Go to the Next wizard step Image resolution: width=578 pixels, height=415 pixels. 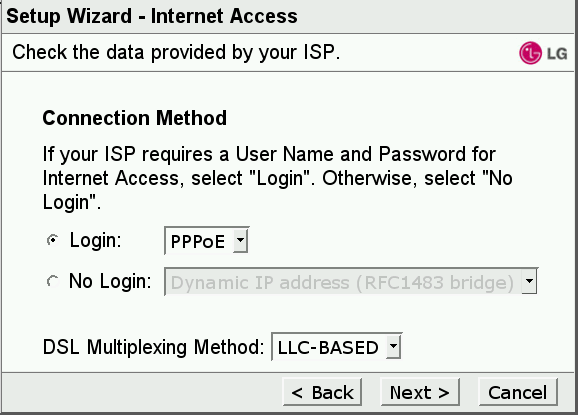[x=420, y=392]
